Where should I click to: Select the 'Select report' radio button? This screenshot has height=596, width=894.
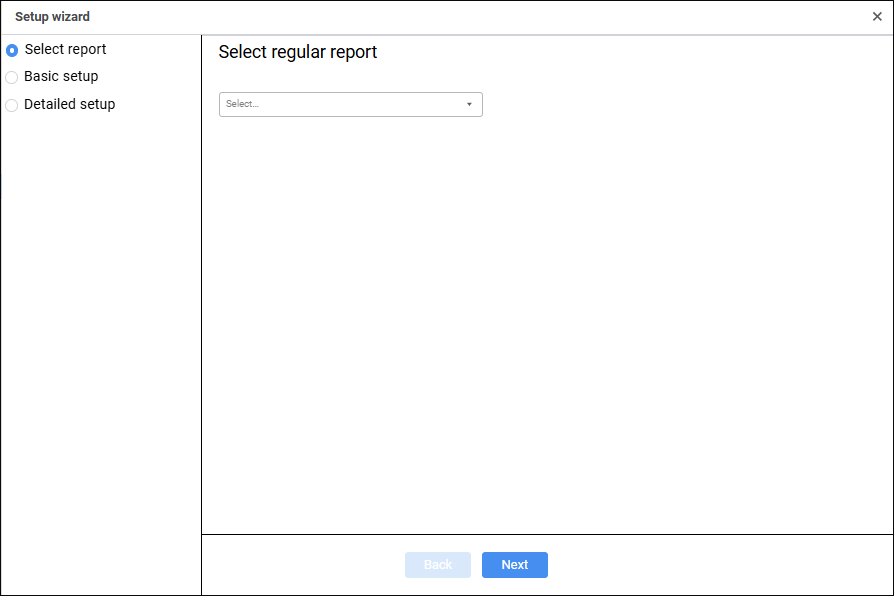coord(12,50)
